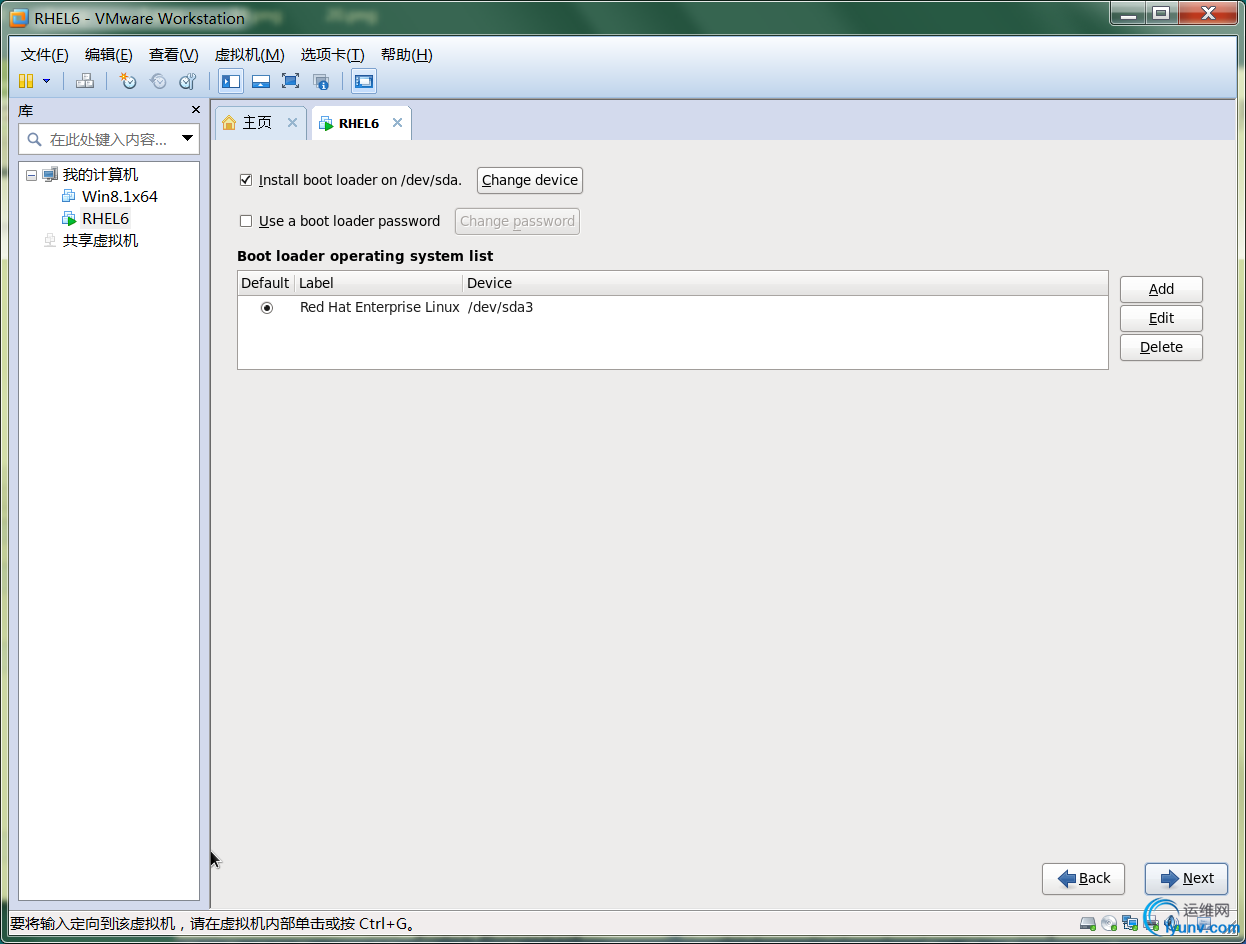Click the disabled Change password button
This screenshot has height=944, width=1246.
[x=517, y=221]
